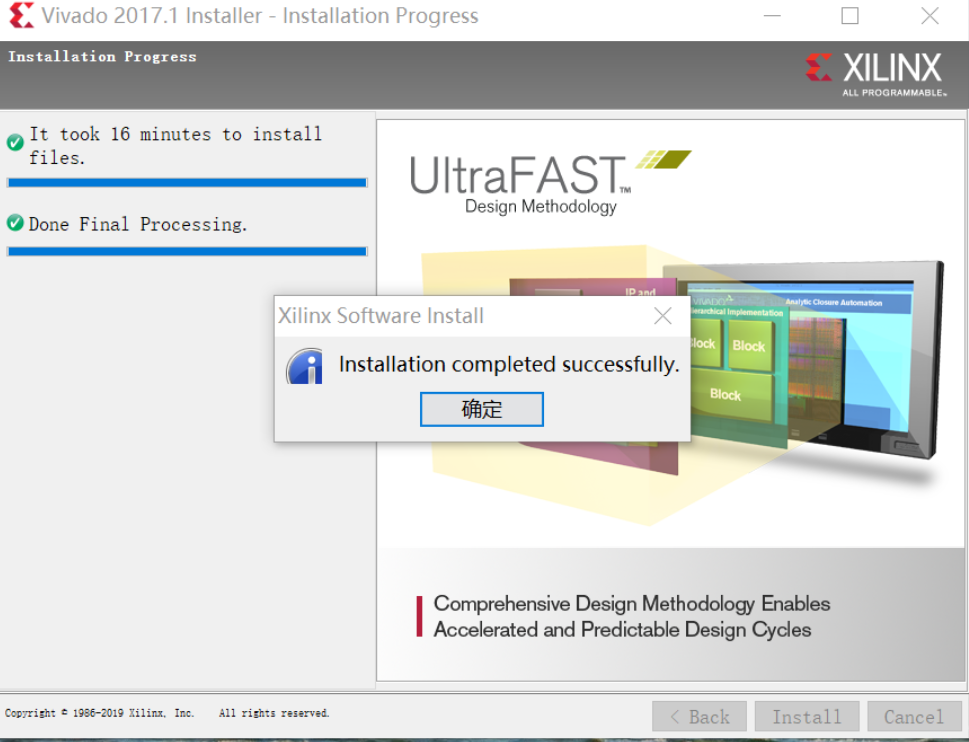Click the "Done Final Processing." text
This screenshot has width=969, height=742.
[138, 224]
